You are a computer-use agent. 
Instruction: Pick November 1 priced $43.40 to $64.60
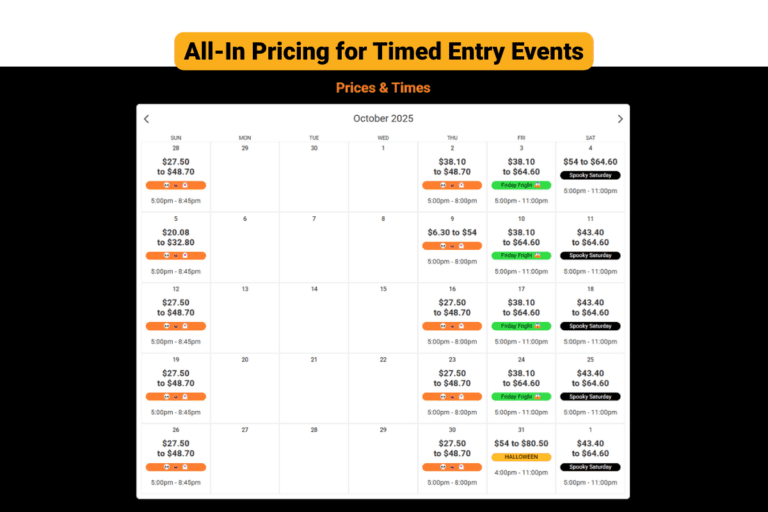590,458
